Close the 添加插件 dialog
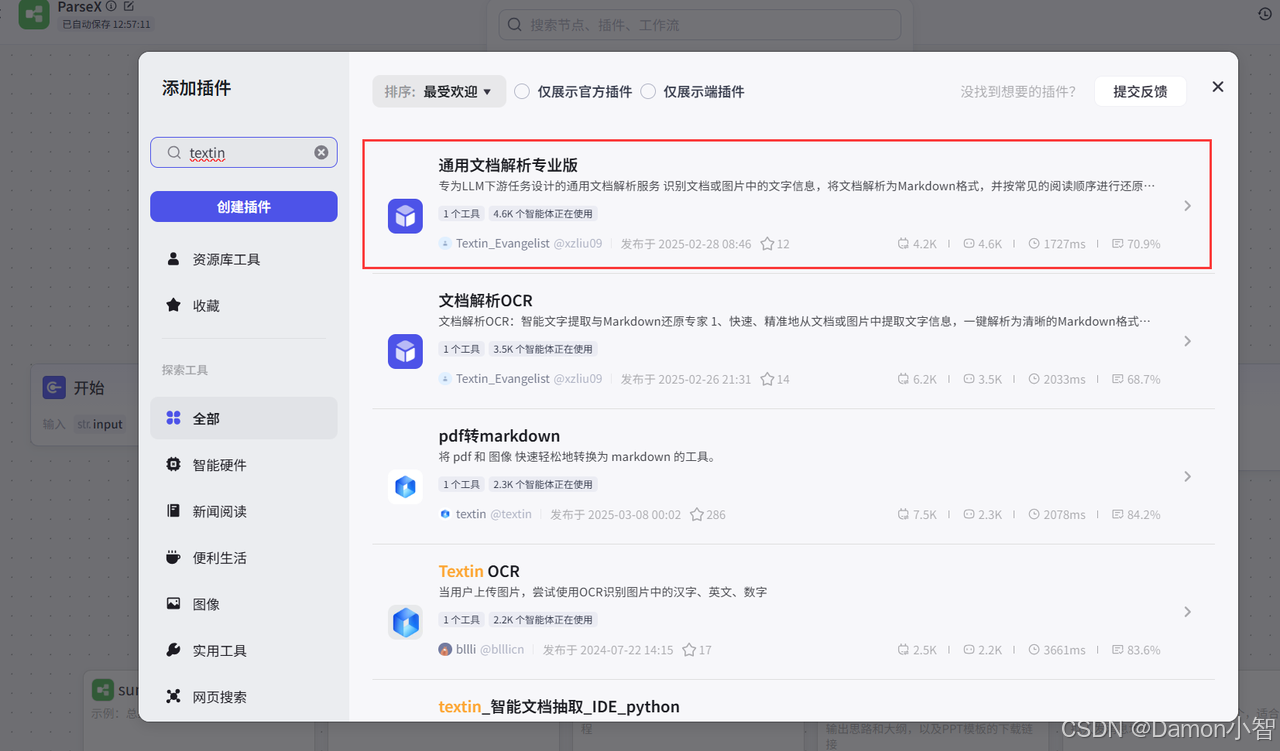 pyautogui.click(x=1218, y=87)
